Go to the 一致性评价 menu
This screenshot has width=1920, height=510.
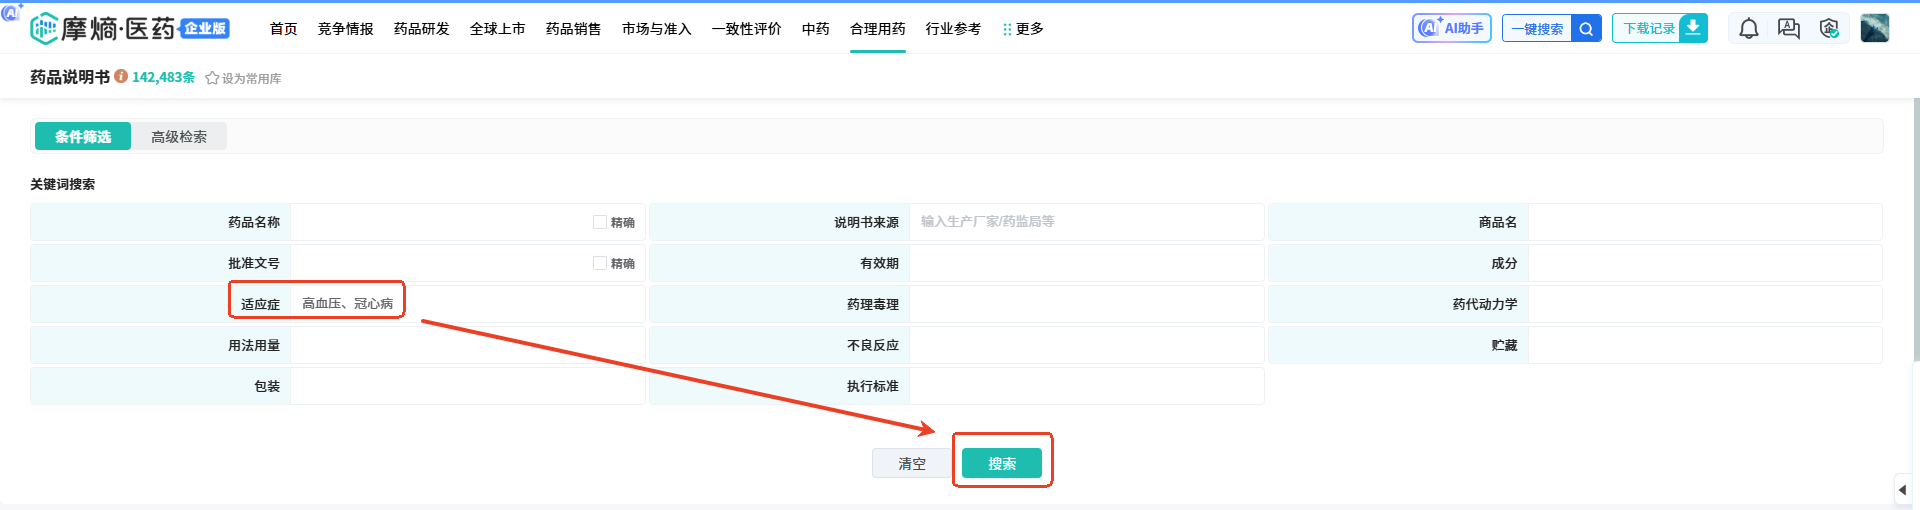pyautogui.click(x=746, y=29)
